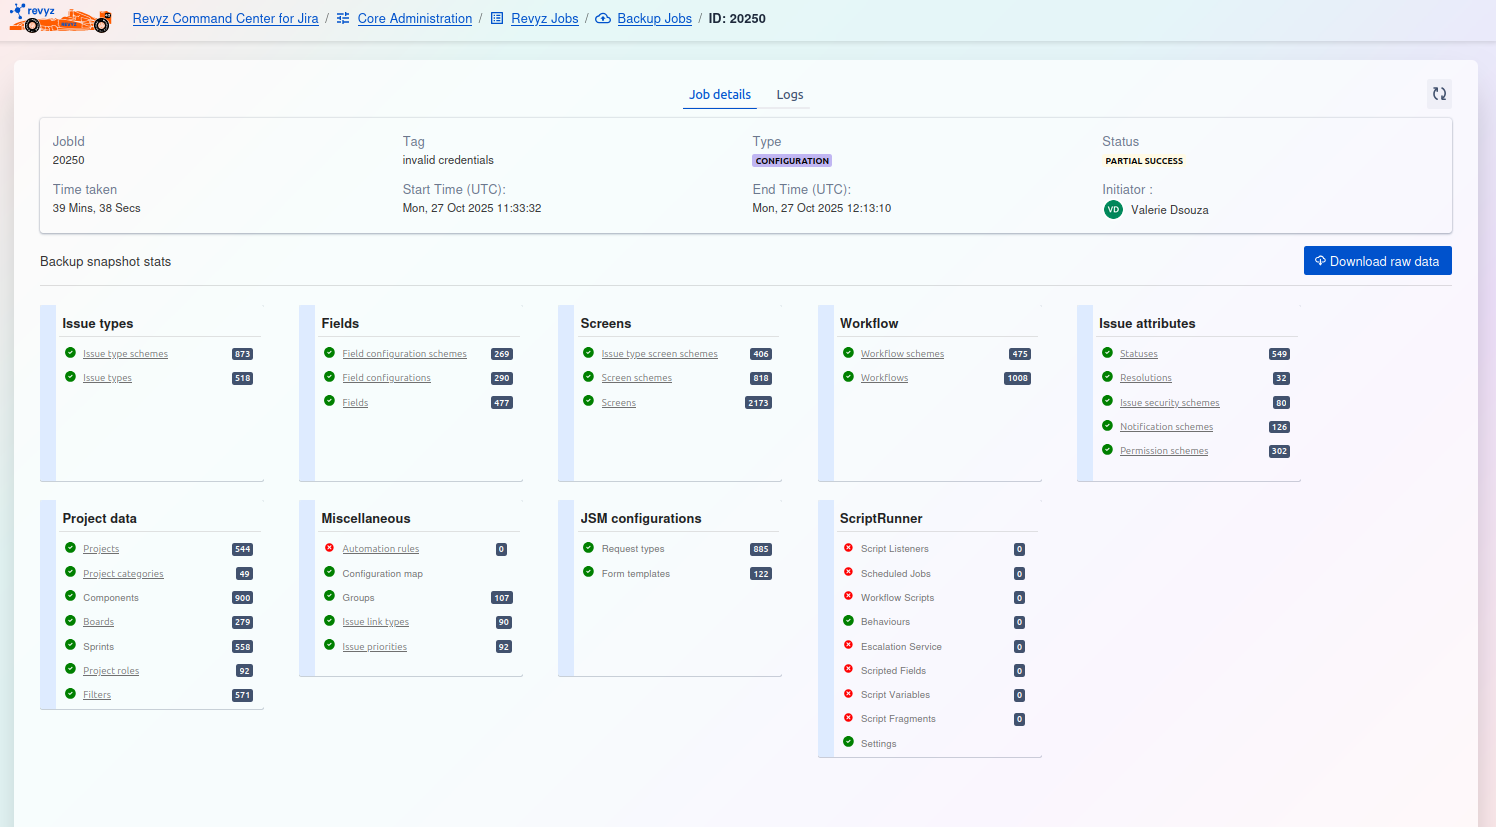Open the Project categories link
This screenshot has width=1496, height=827.
pos(123,574)
